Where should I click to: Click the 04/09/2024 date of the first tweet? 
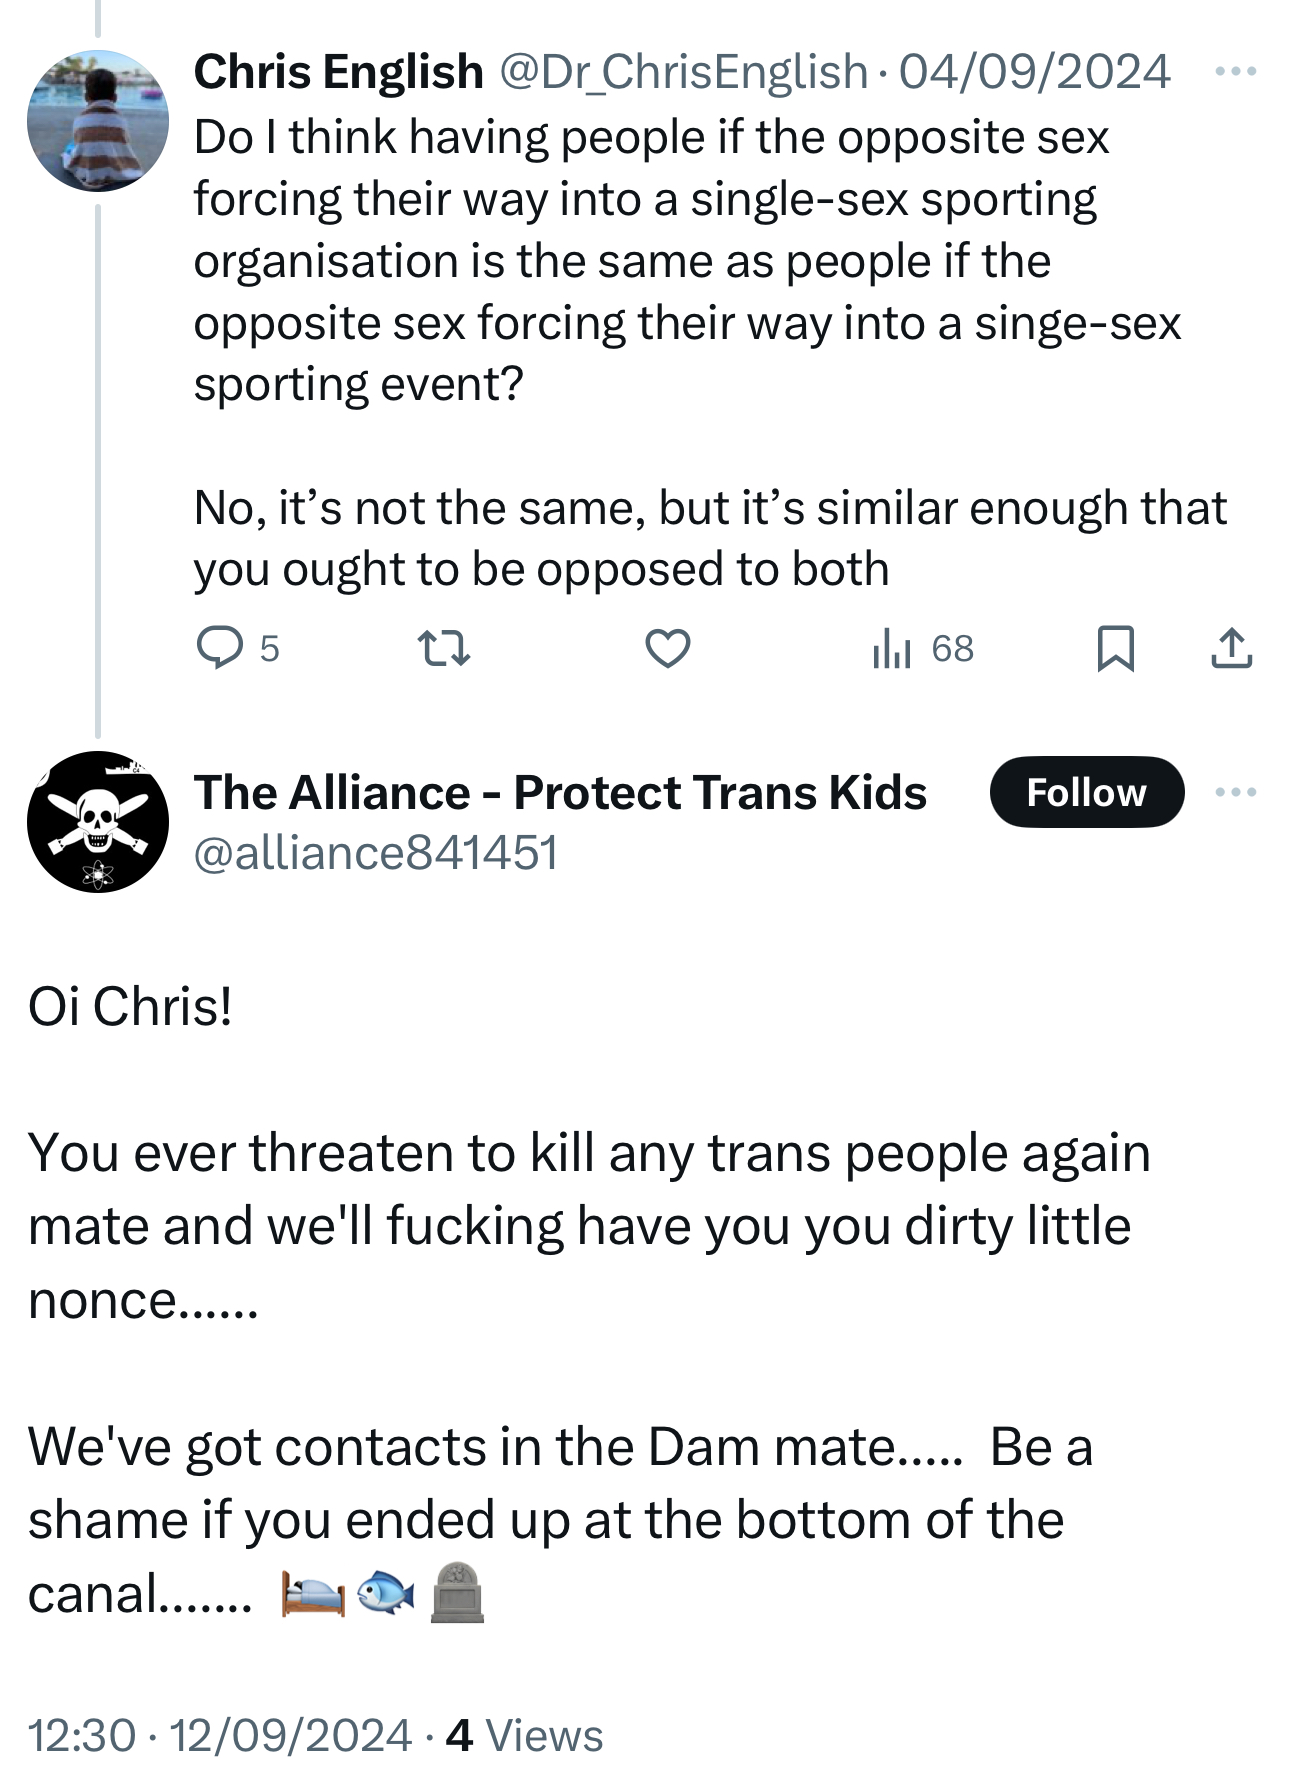pos(1034,72)
